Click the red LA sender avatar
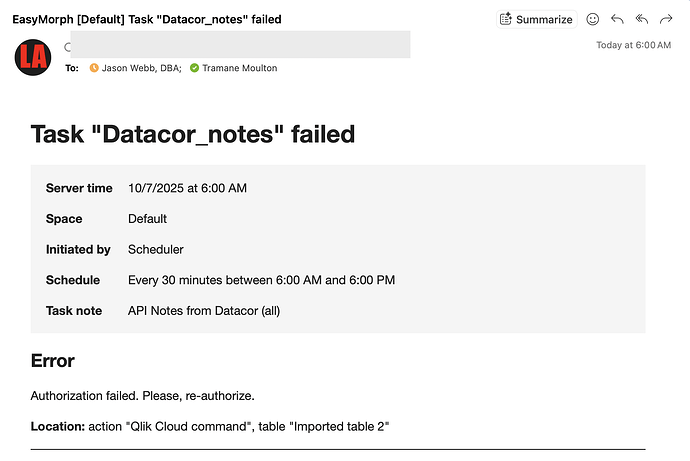Viewport: 690px width, 461px height. coord(33,55)
